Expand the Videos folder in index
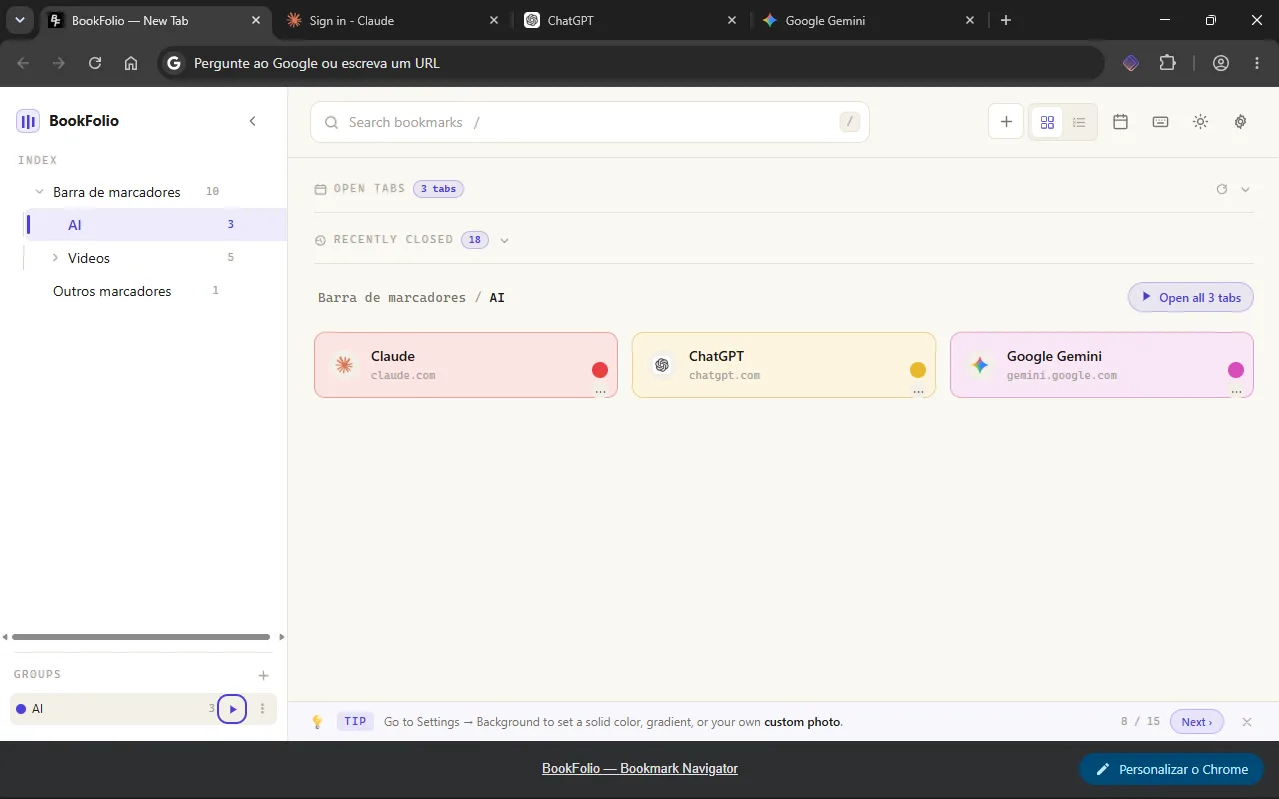 click(55, 258)
